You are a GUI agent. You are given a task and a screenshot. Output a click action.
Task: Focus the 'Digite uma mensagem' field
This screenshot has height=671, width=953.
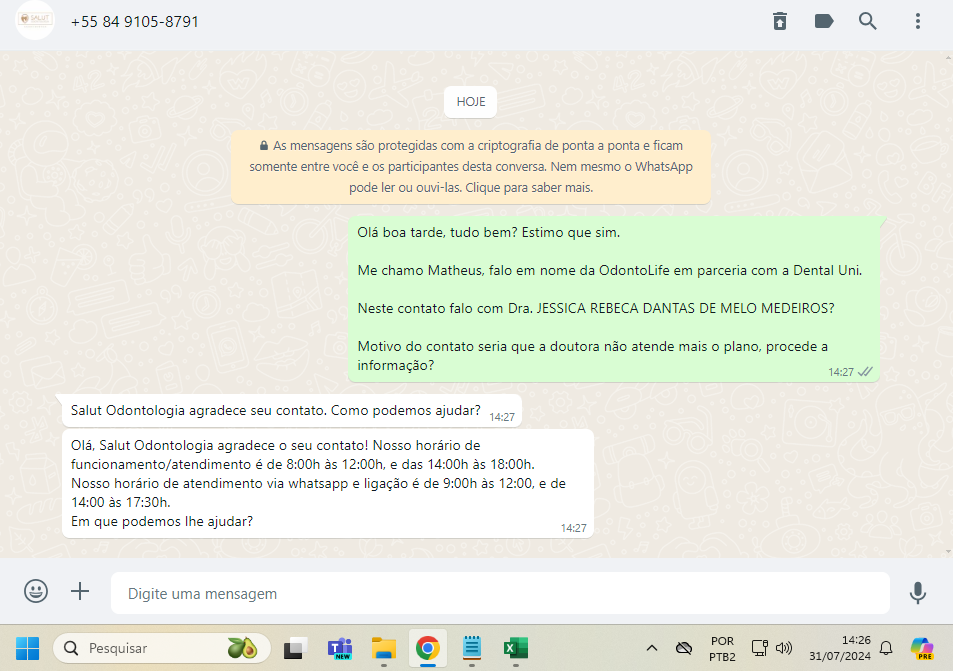(x=500, y=593)
